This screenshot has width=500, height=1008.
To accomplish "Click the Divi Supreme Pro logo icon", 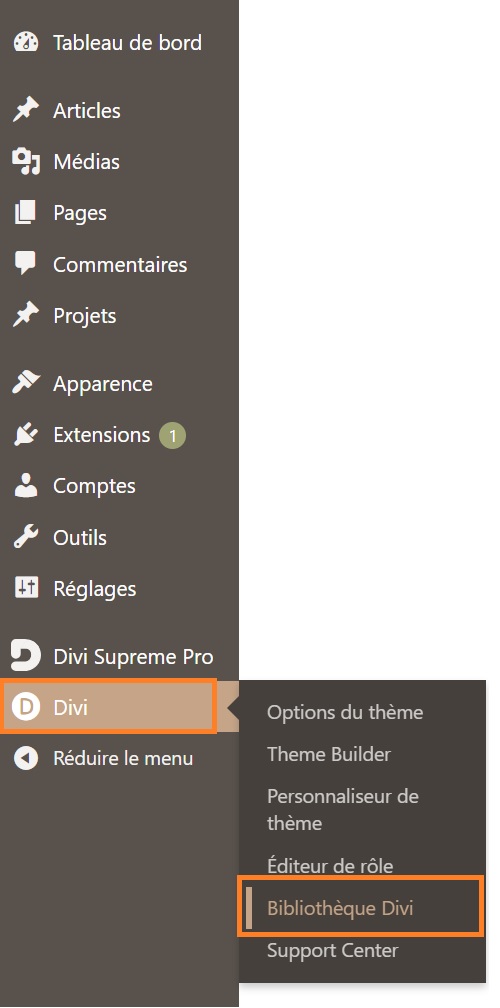I will tap(26, 656).
